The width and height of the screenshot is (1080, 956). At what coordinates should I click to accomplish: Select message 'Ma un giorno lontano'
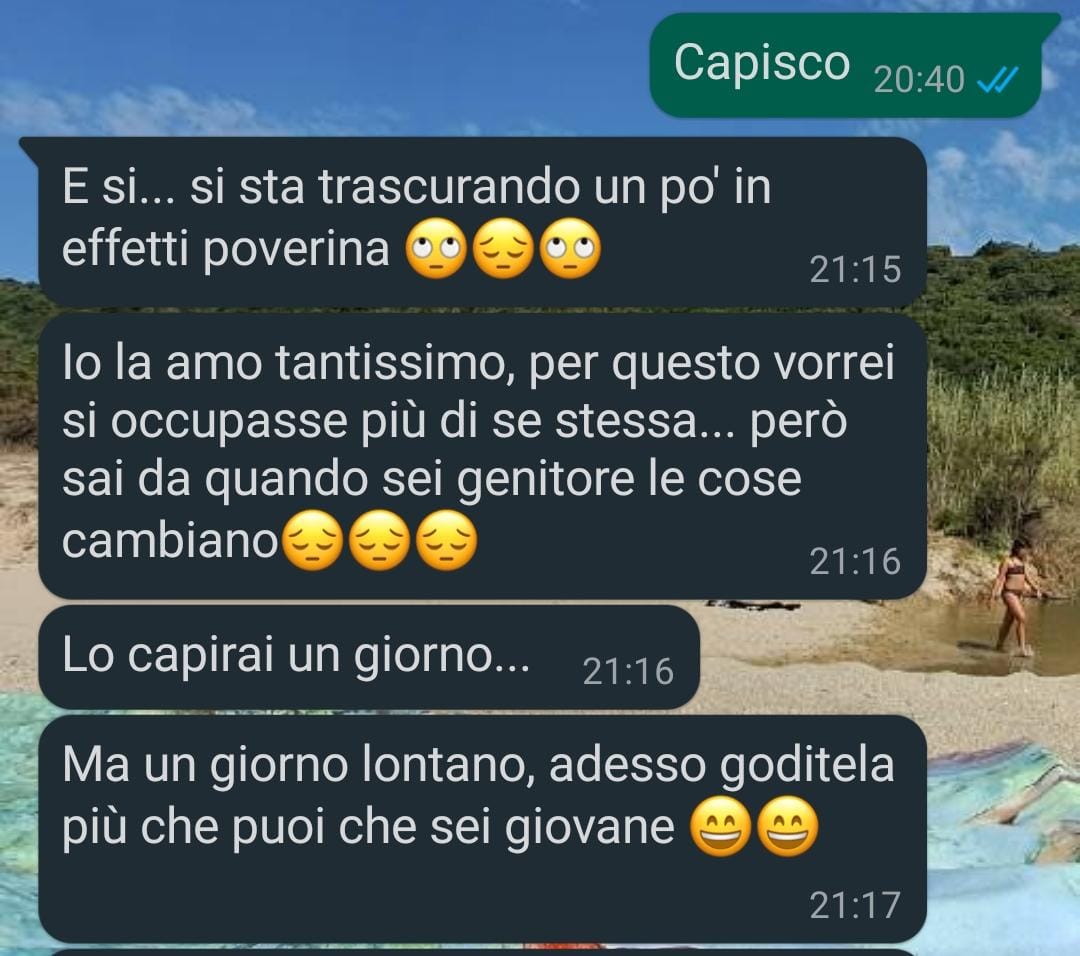pos(482,829)
